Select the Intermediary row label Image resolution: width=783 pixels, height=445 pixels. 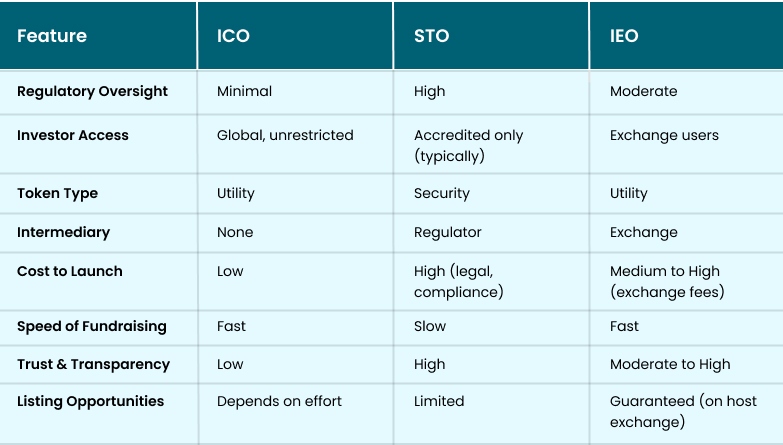coord(63,232)
